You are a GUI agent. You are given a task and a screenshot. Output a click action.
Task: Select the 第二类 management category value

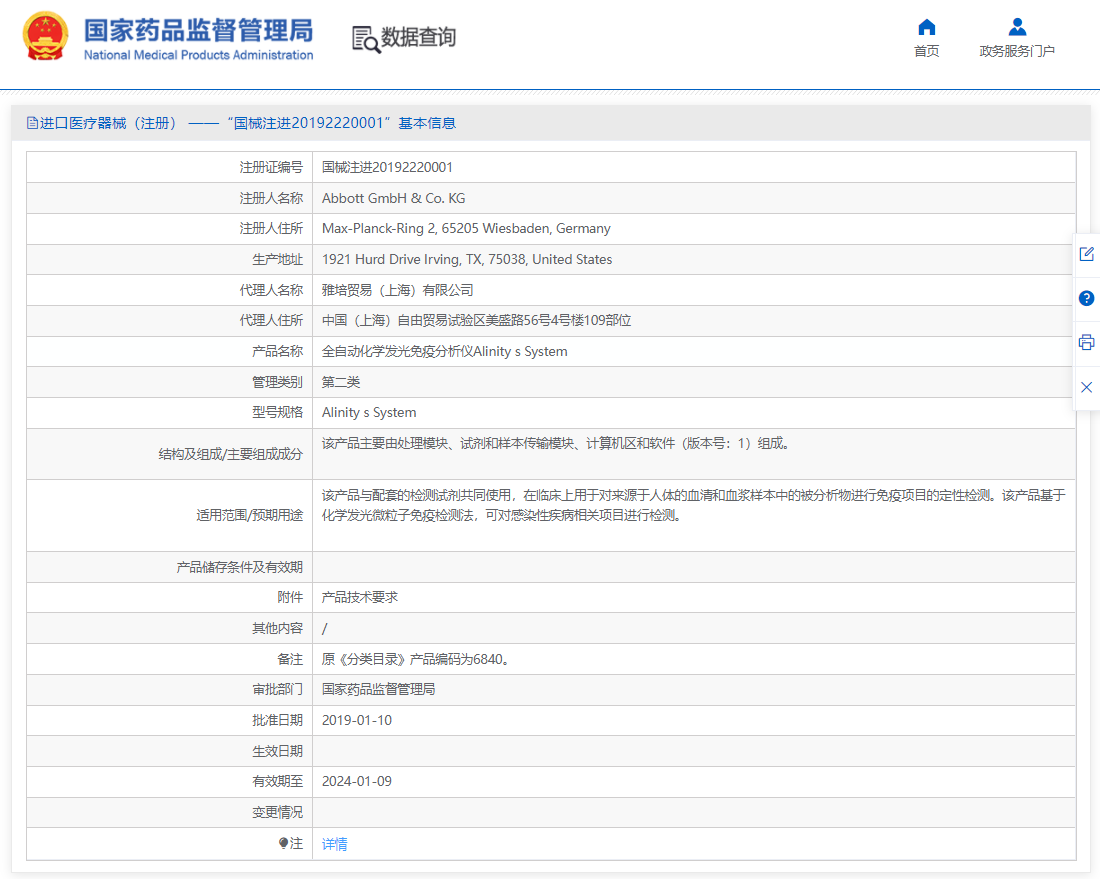[x=341, y=382]
